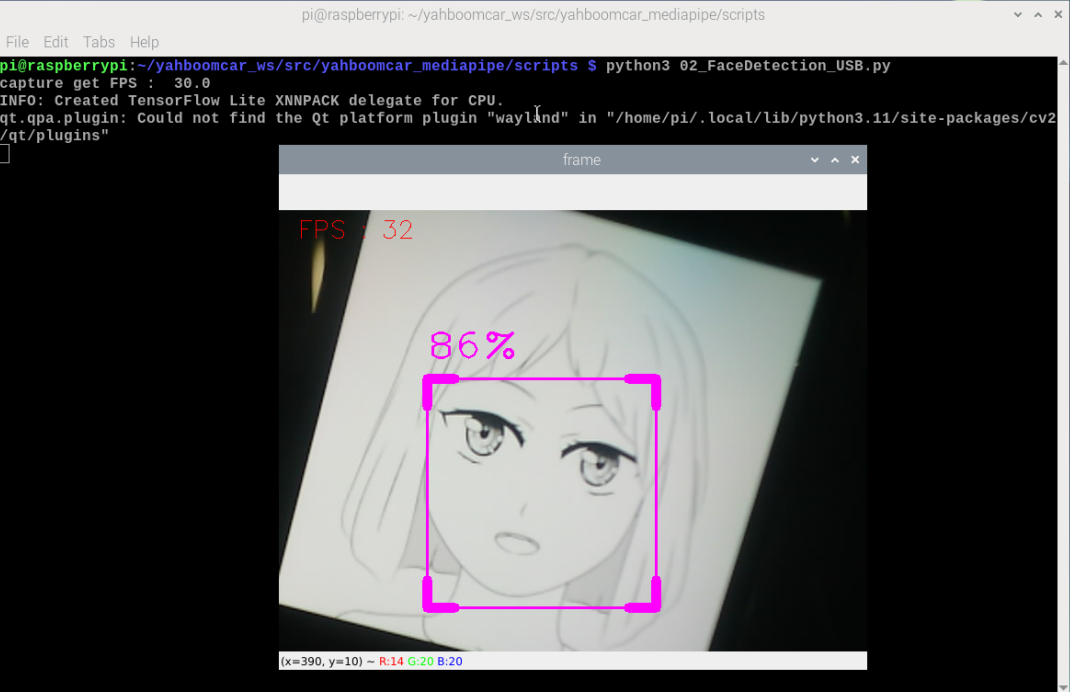The width and height of the screenshot is (1070, 692).
Task: Click the frame window title bar
Action: [x=573, y=160]
